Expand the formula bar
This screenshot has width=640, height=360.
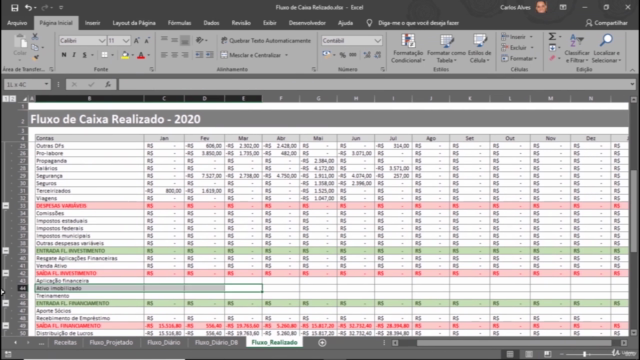coord(632,84)
